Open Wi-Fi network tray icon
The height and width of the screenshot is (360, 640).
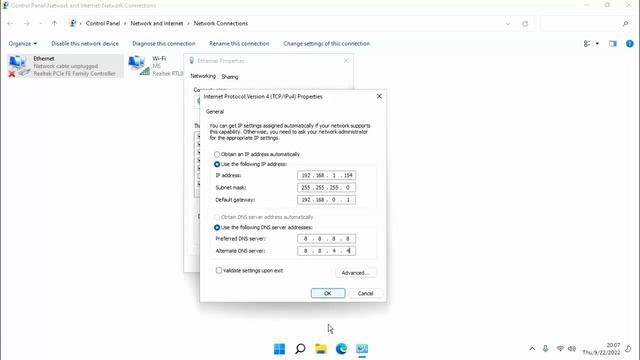coord(560,349)
